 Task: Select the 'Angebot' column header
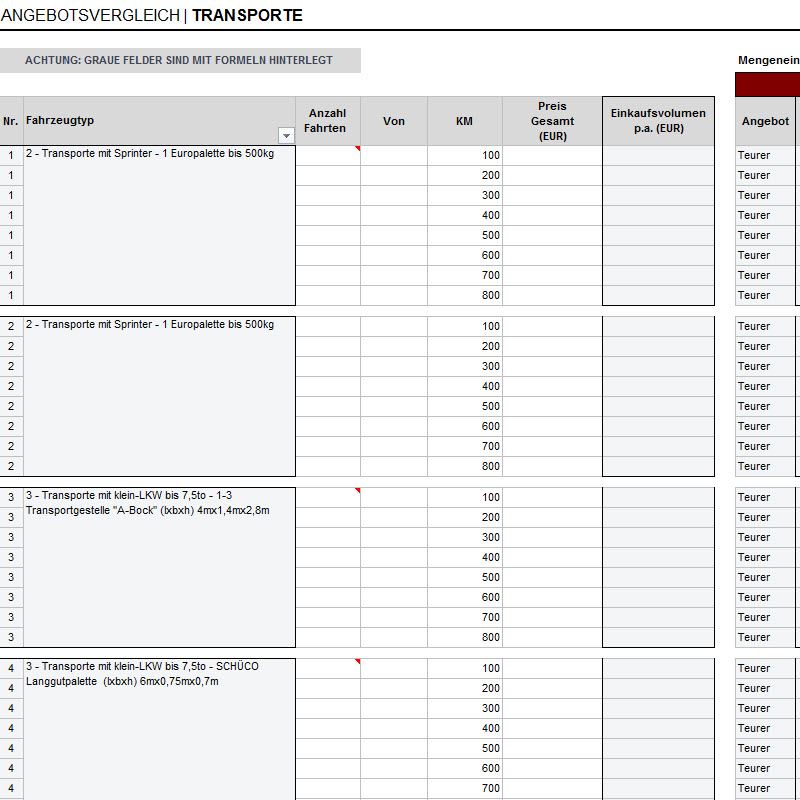tap(765, 121)
